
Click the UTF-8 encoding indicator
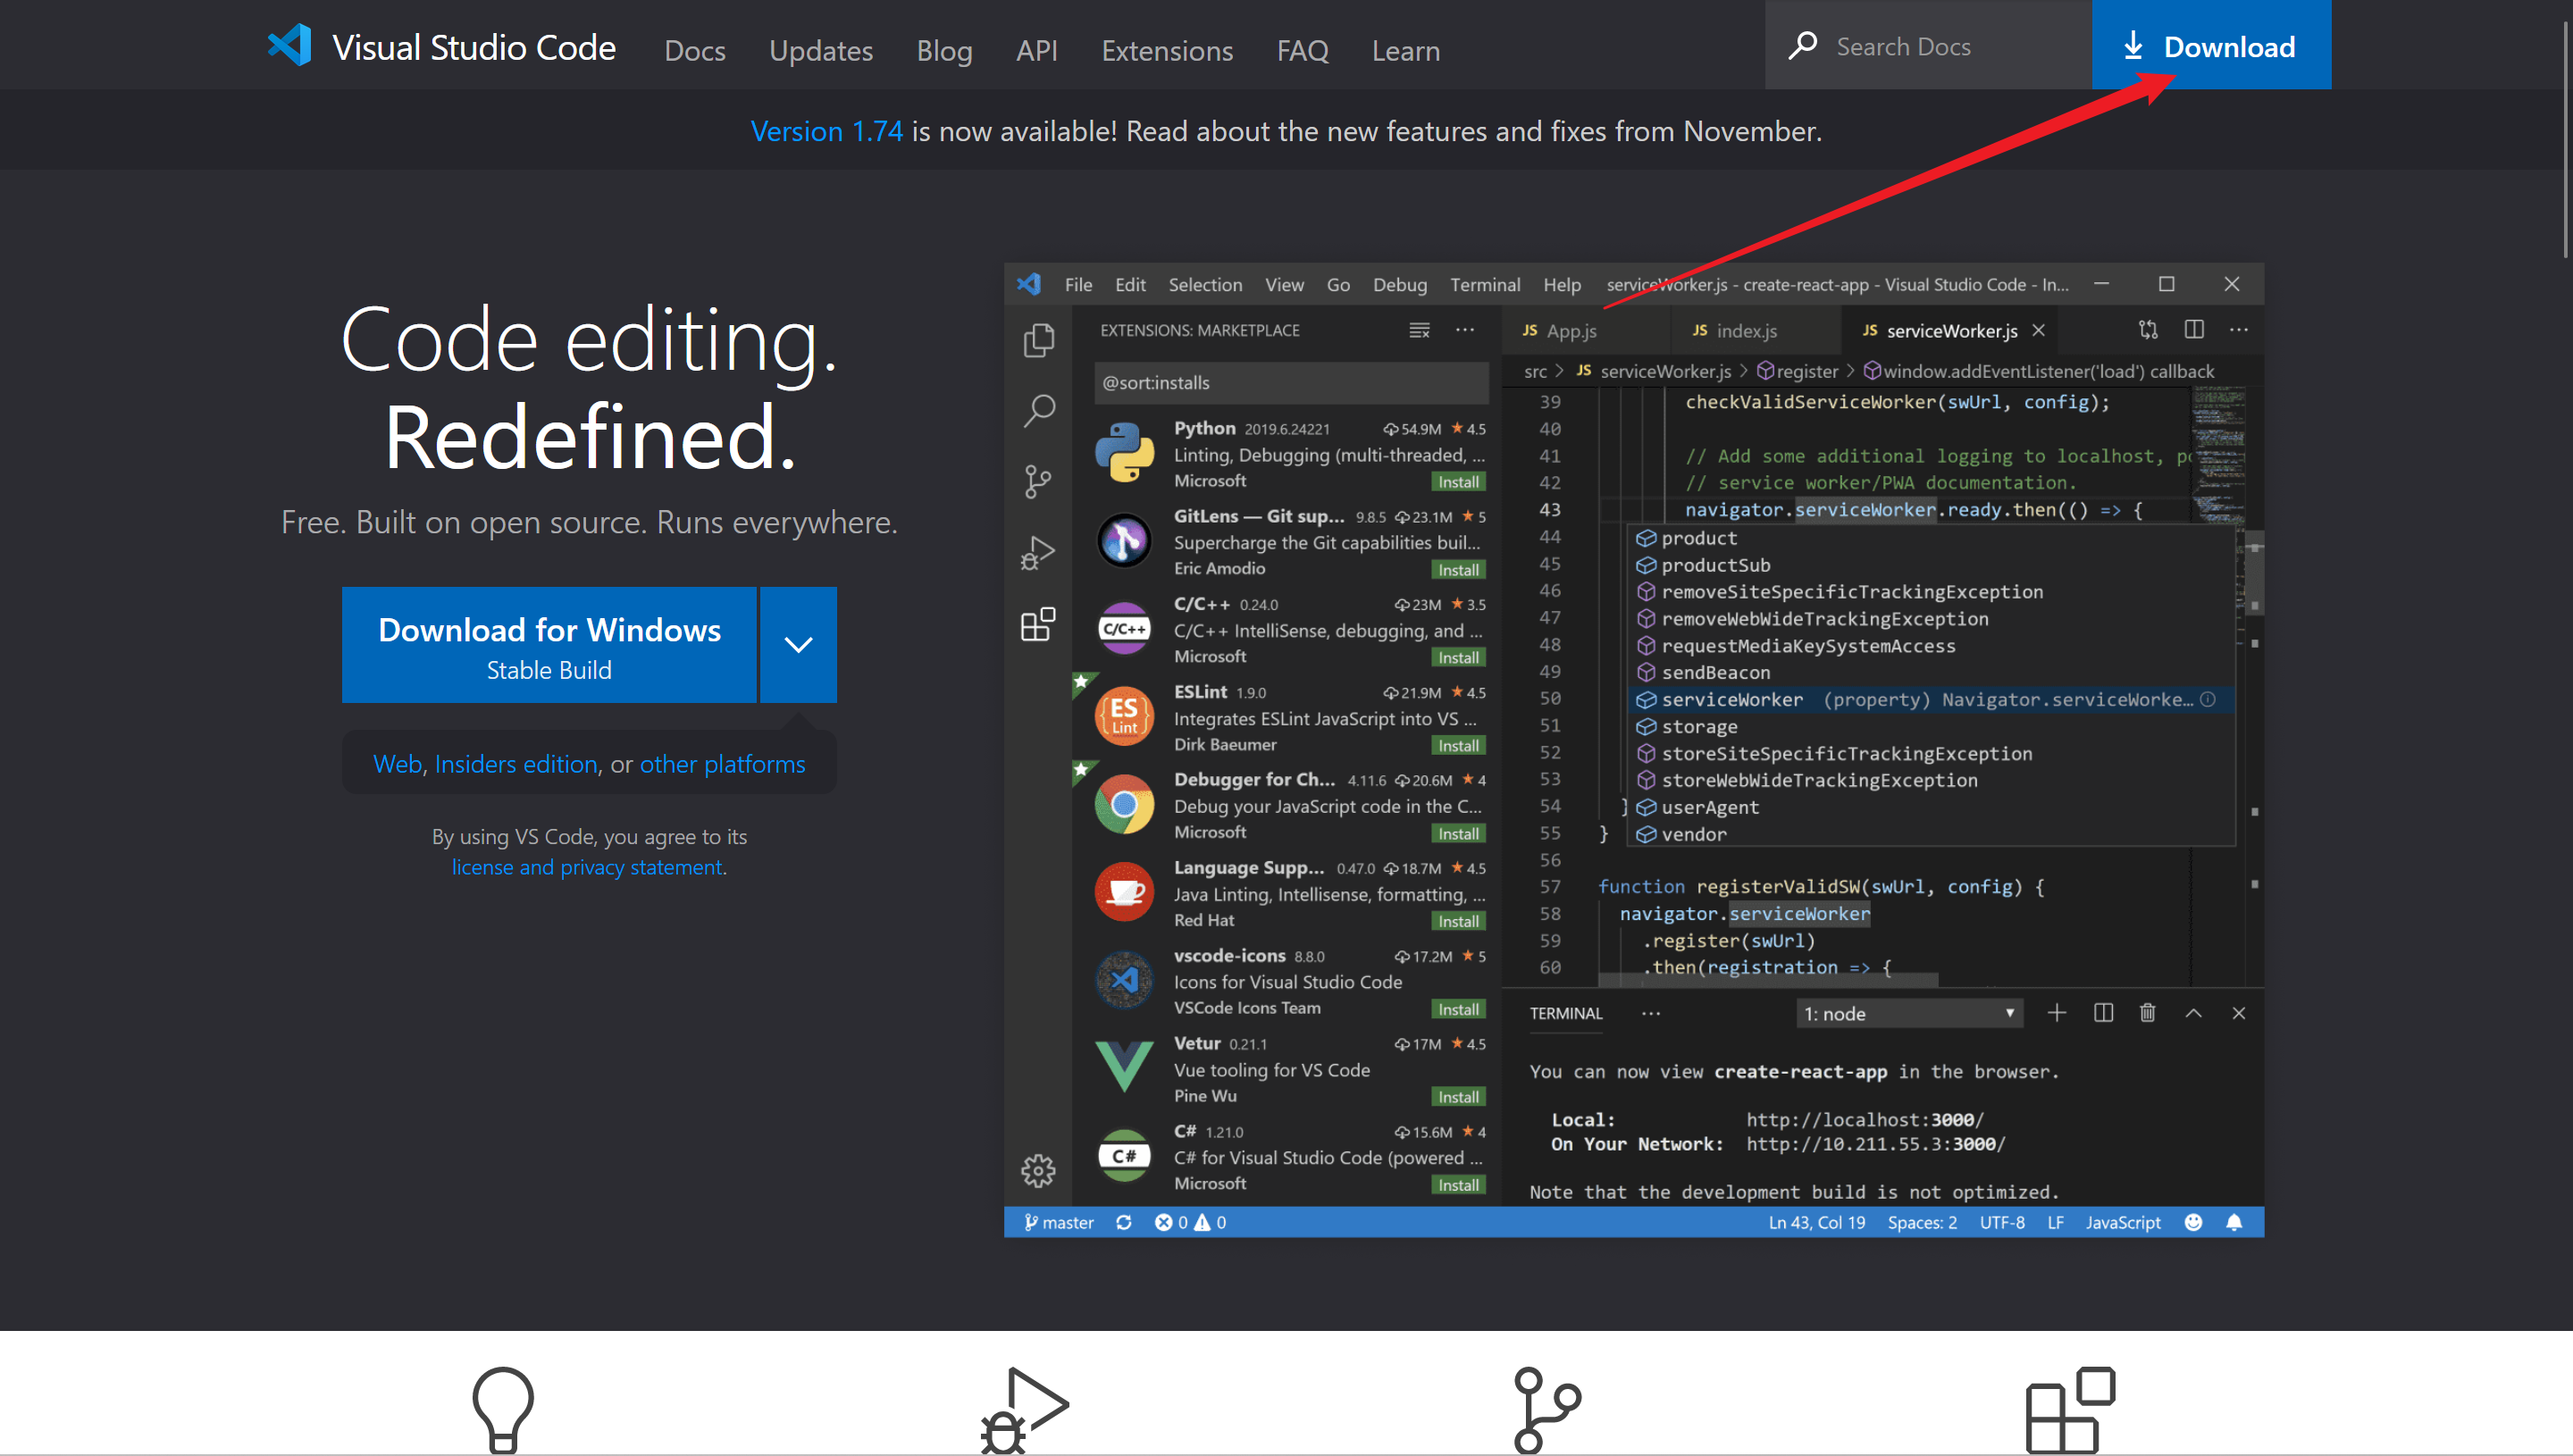2002,1222
